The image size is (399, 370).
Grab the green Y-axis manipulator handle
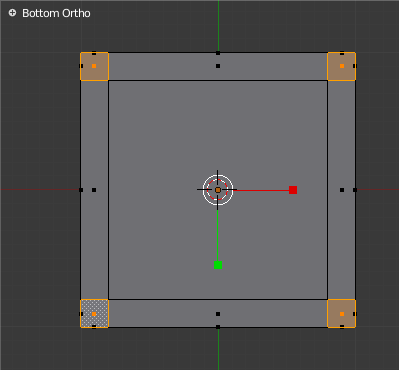(218, 265)
